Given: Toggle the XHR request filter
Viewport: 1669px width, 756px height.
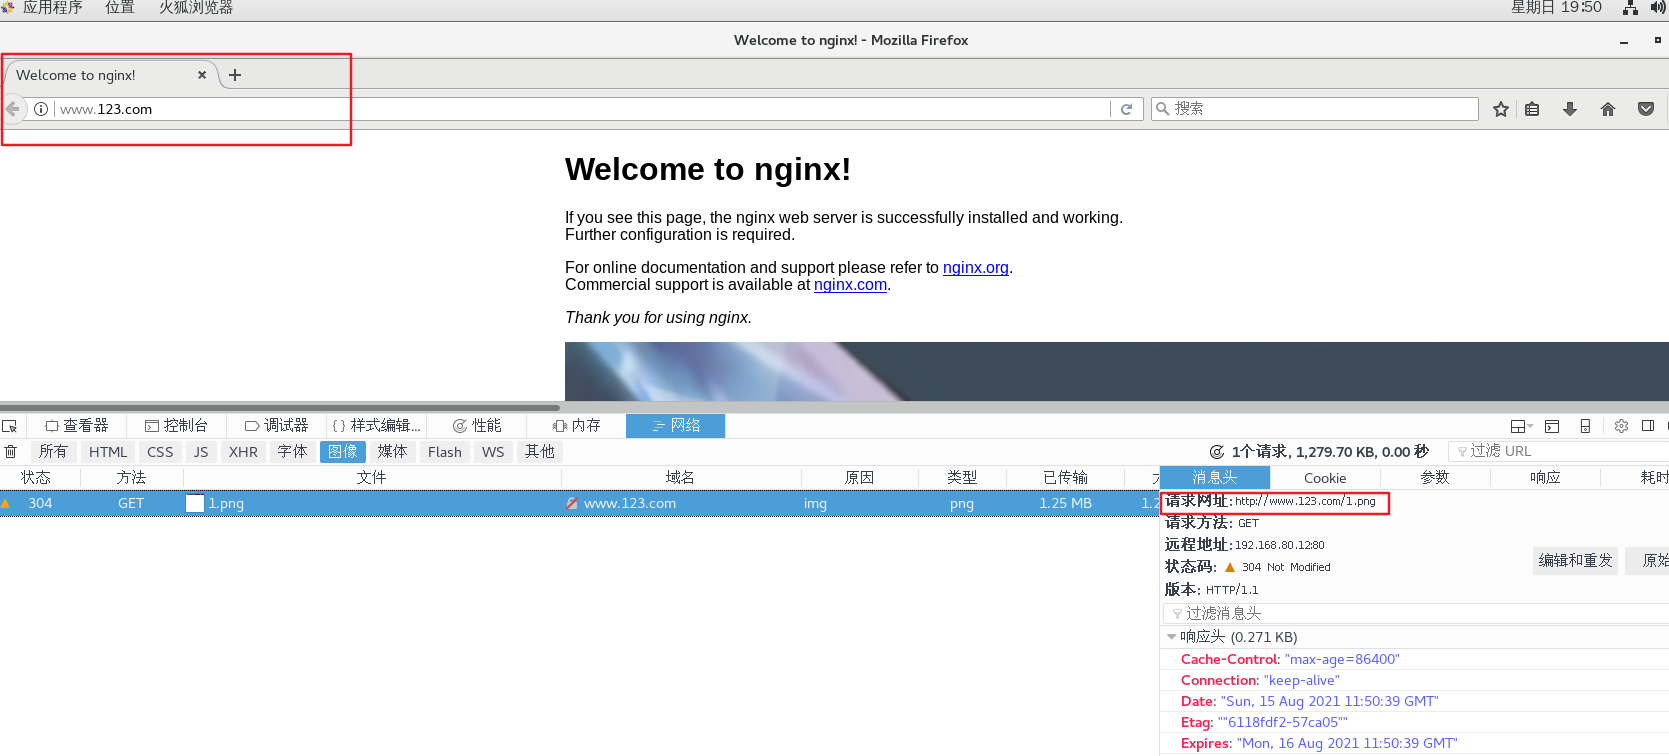Looking at the screenshot, I should coord(243,452).
